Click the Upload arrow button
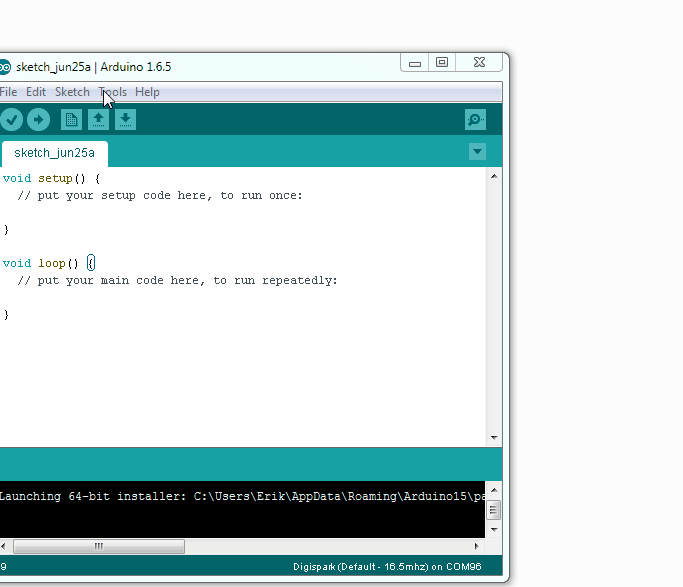The image size is (683, 587). coord(38,120)
